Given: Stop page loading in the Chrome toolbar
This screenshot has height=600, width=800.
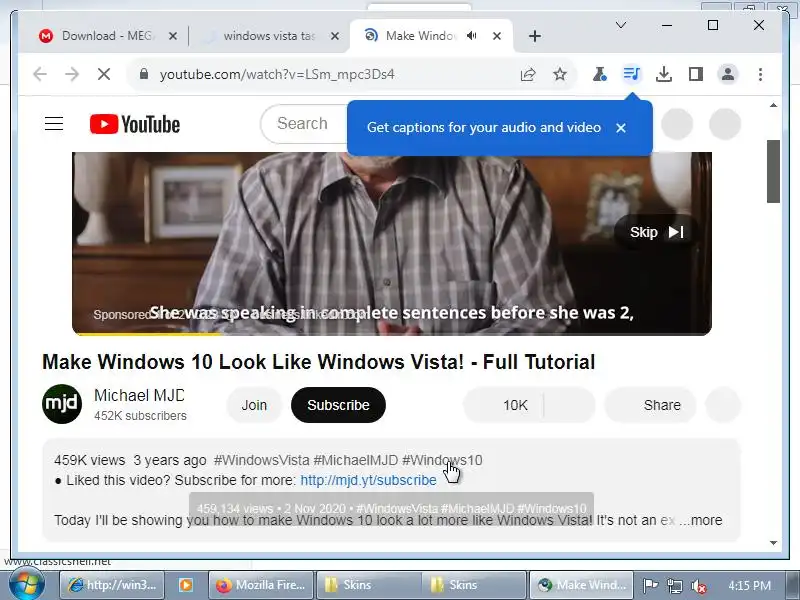Looking at the screenshot, I should (104, 74).
